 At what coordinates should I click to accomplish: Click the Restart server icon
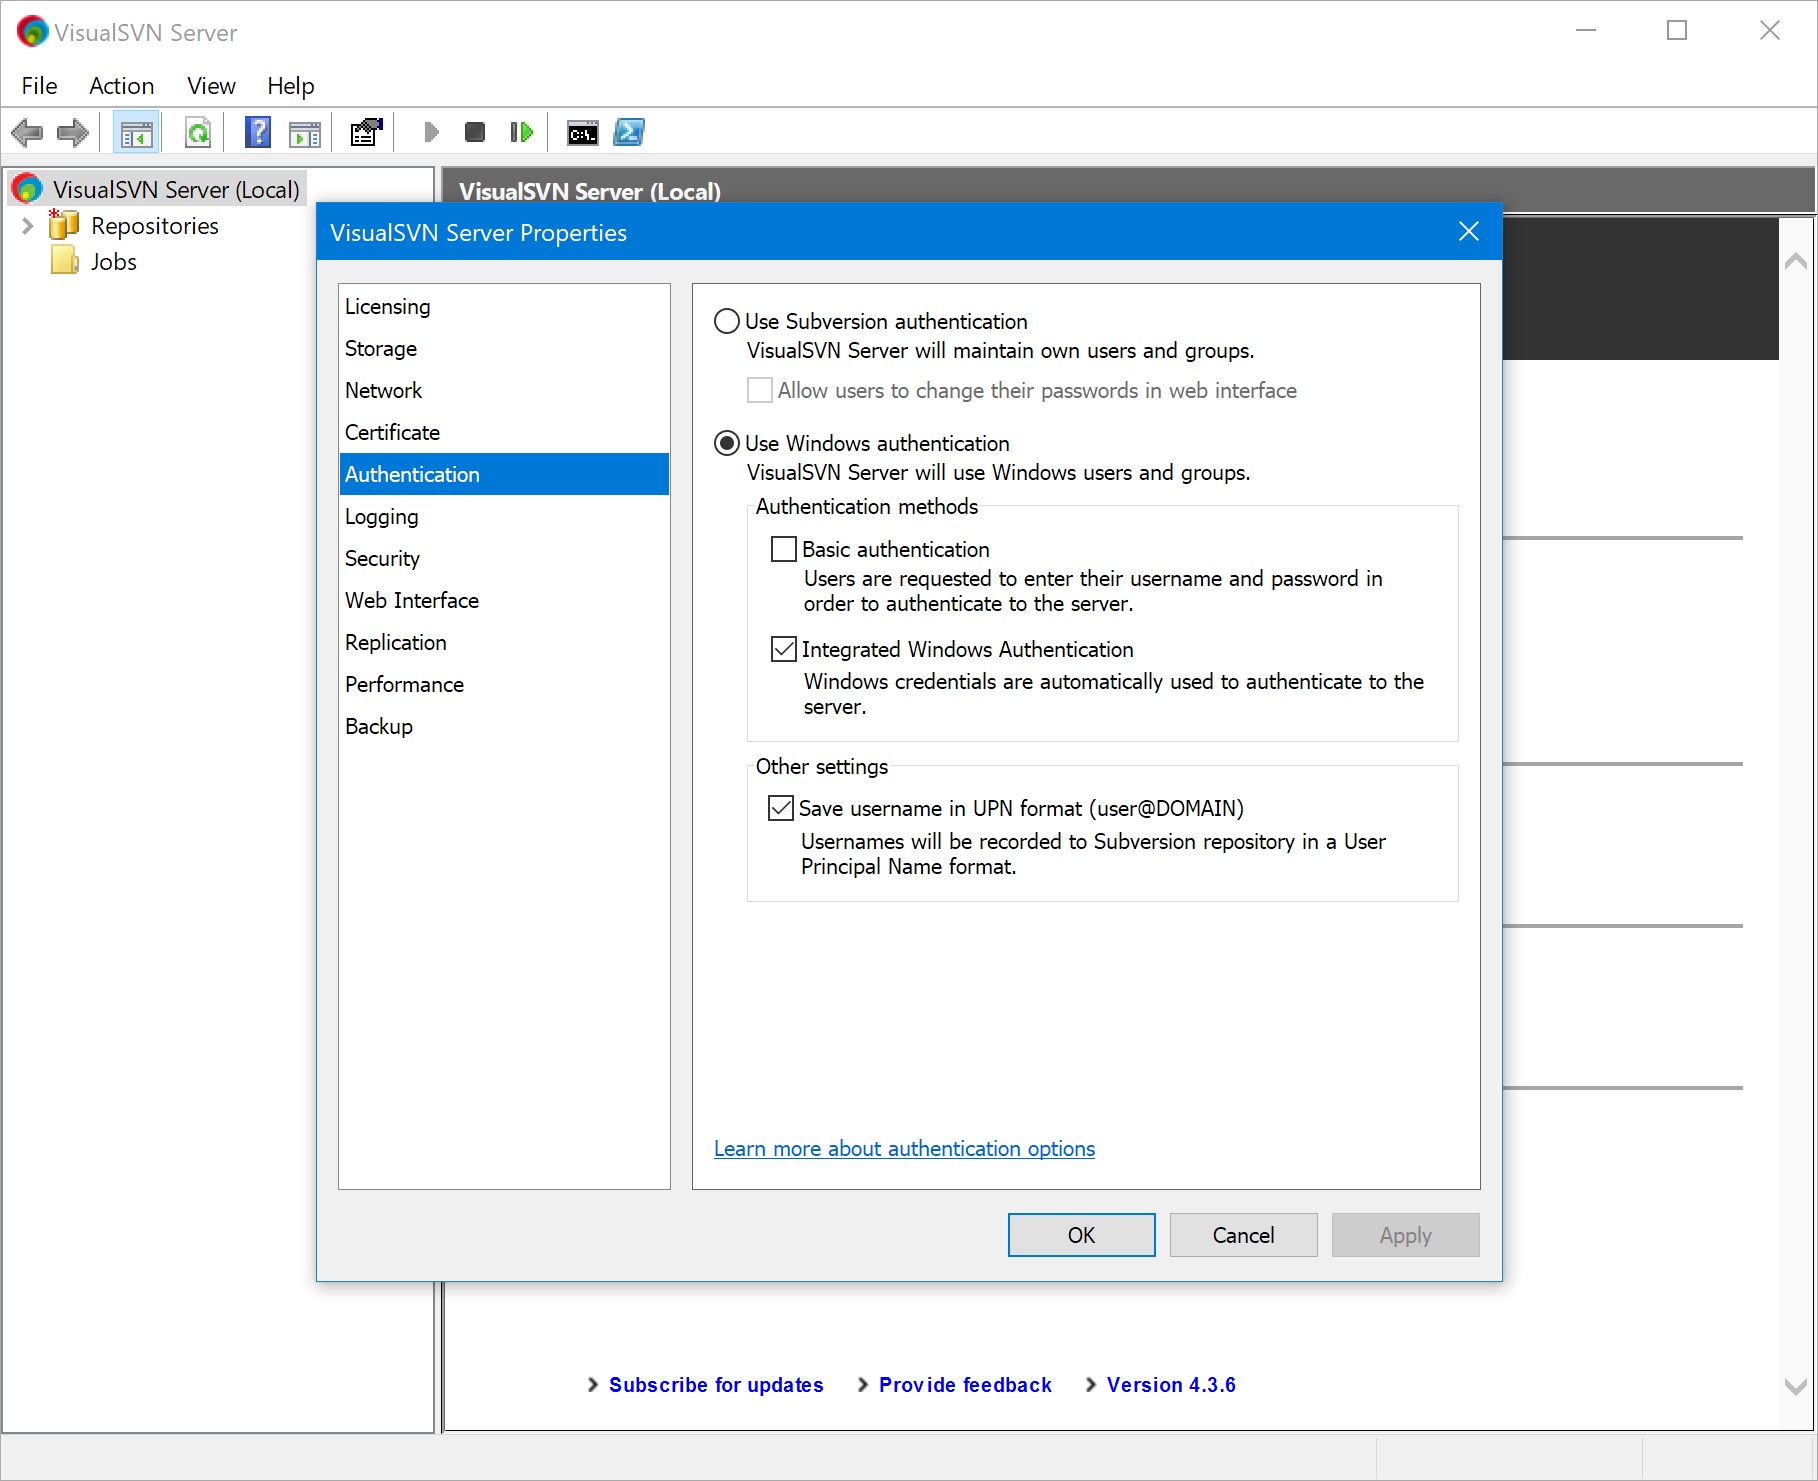coord(521,133)
